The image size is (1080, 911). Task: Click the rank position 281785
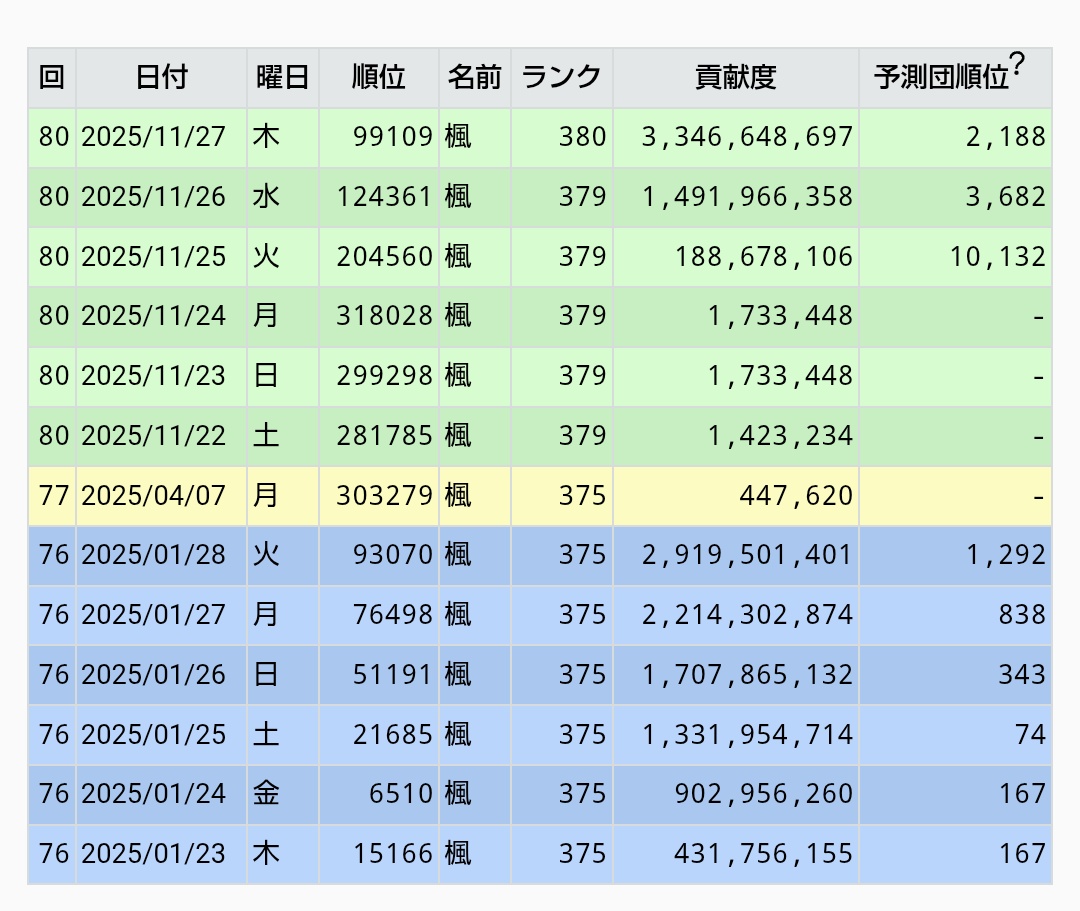pyautogui.click(x=384, y=435)
